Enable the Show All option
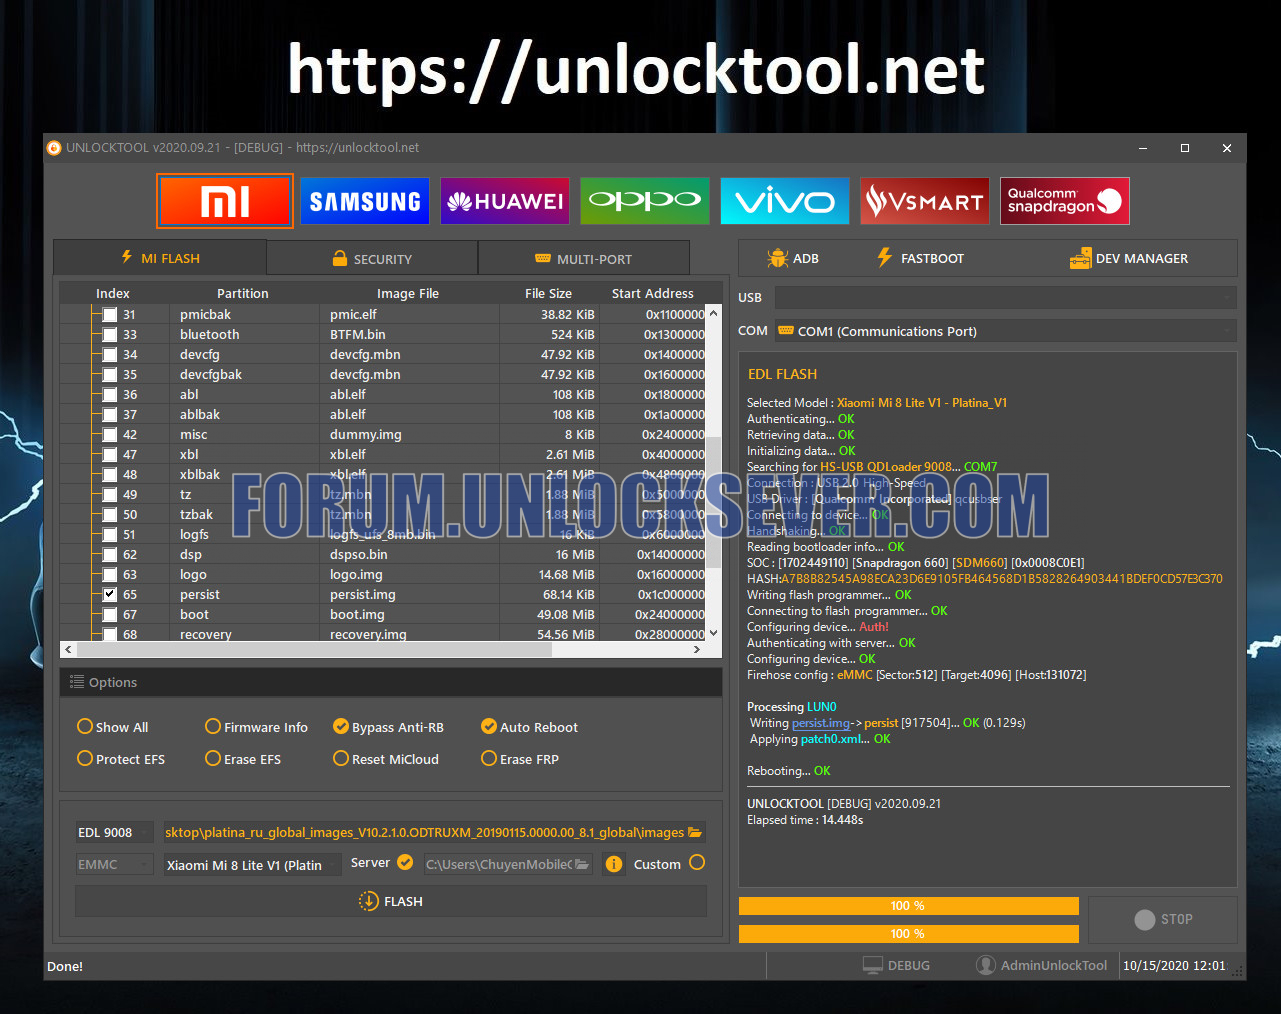 [x=85, y=726]
